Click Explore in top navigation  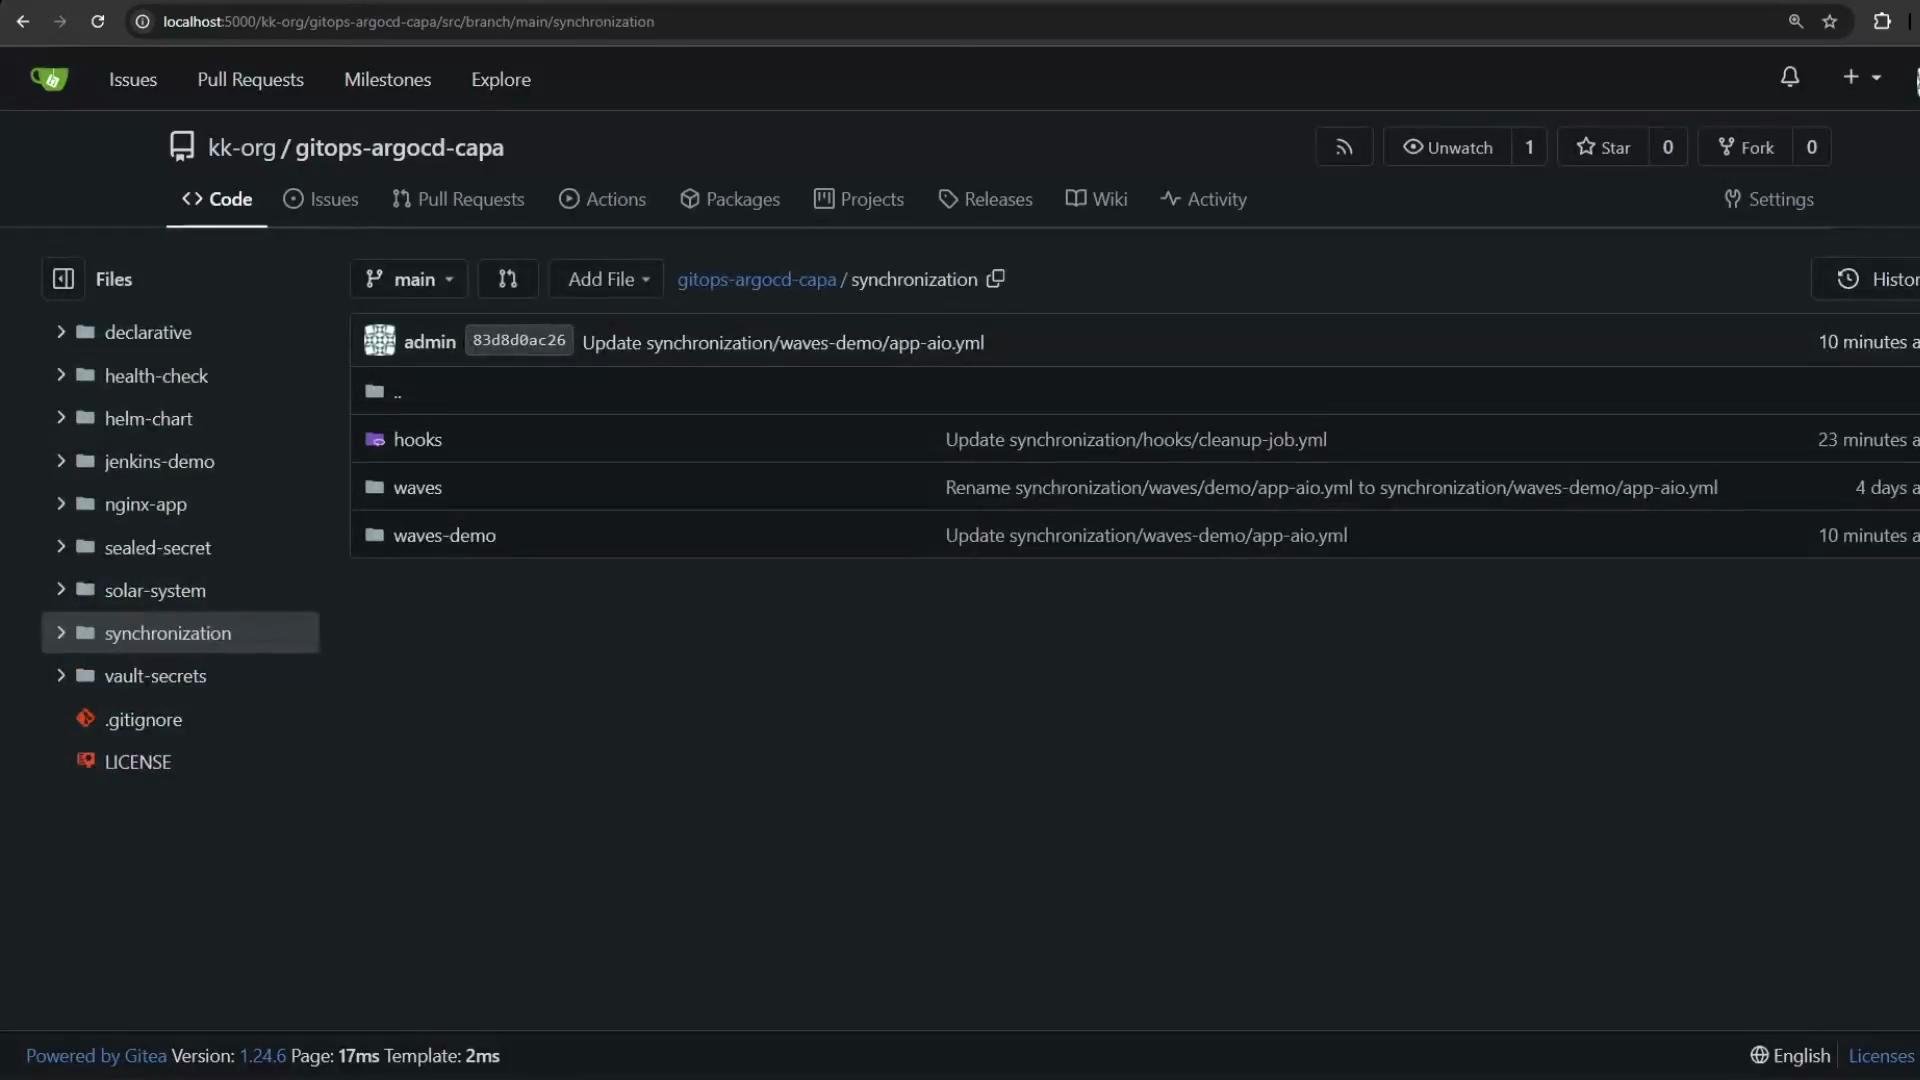(x=501, y=79)
